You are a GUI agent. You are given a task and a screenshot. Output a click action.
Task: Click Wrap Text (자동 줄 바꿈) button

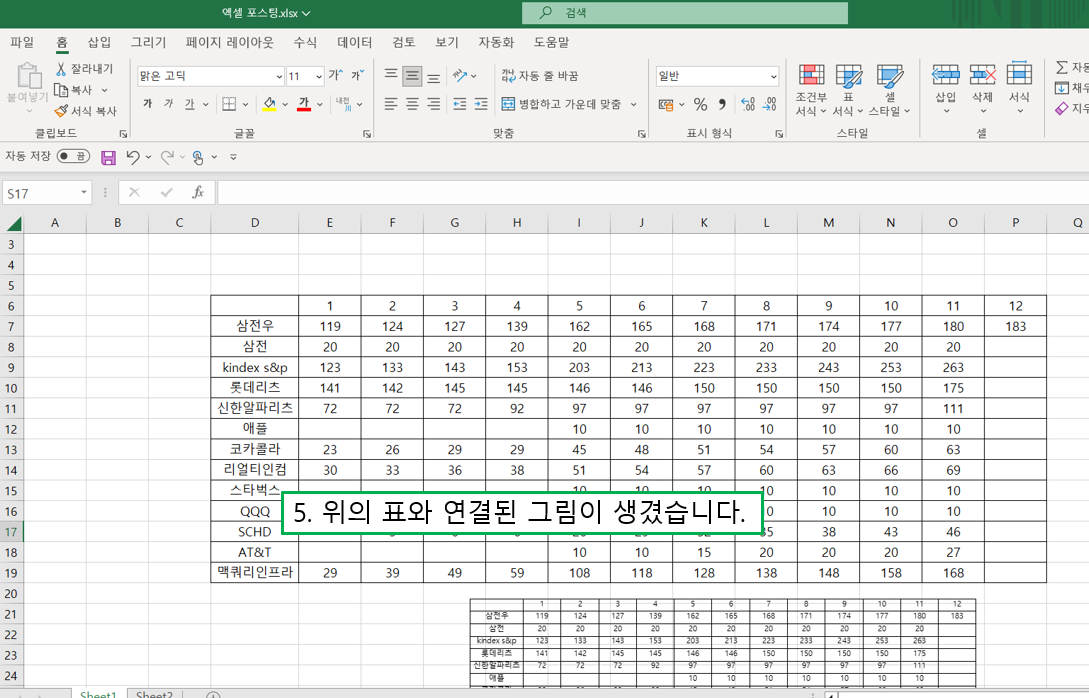tap(540, 76)
